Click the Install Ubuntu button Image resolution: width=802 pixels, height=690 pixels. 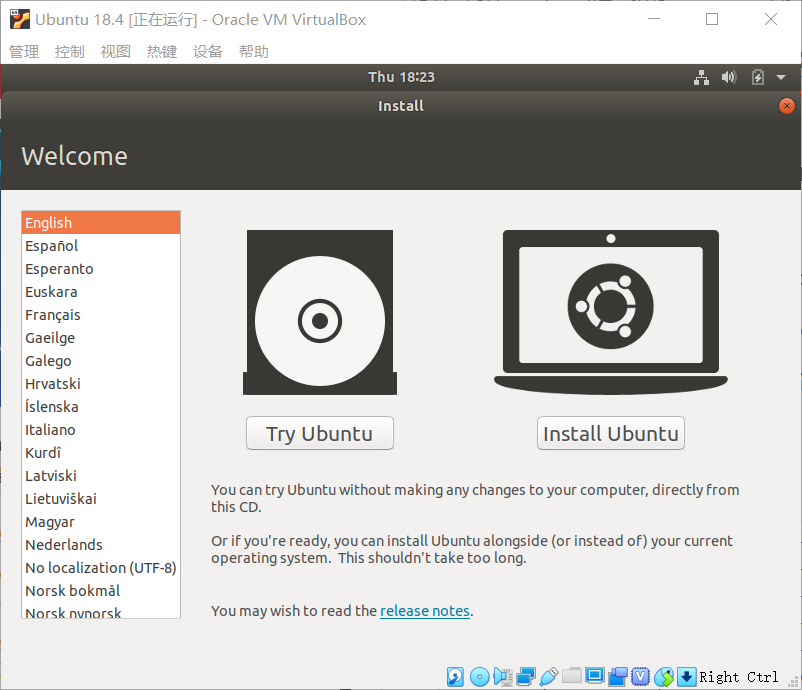[611, 433]
